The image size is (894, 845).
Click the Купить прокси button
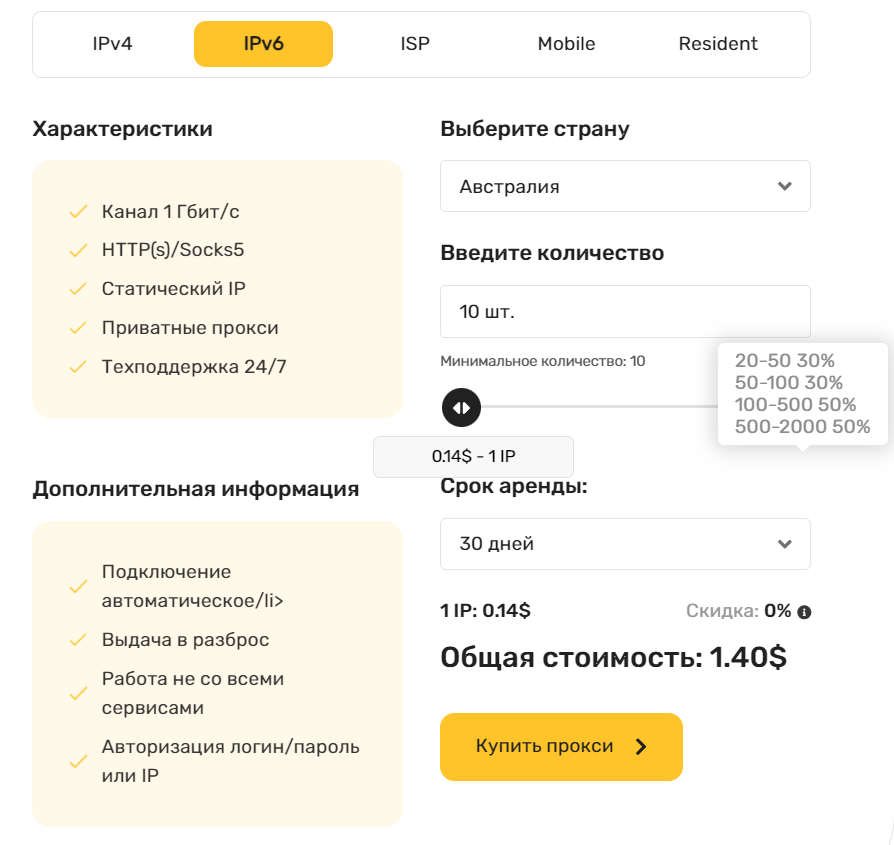click(561, 746)
